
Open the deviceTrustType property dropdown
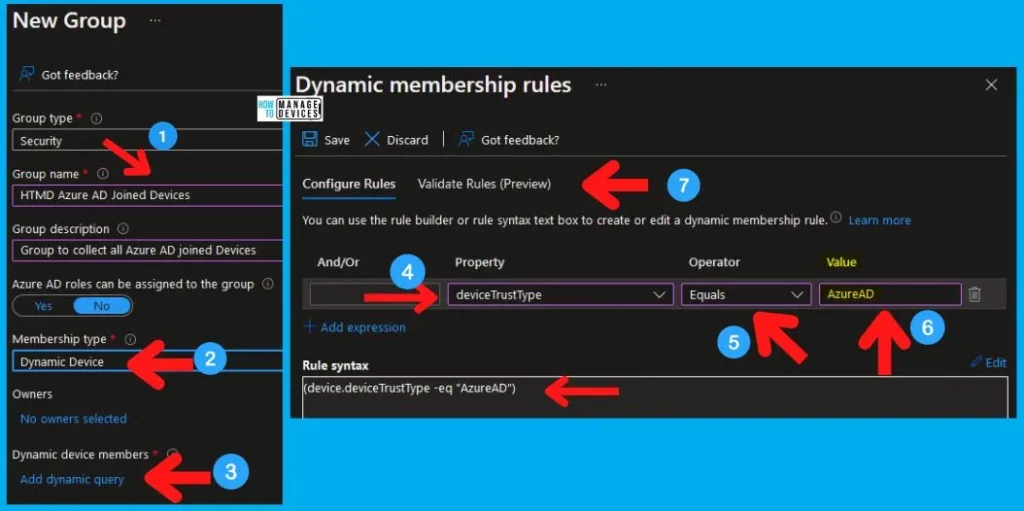click(560, 295)
